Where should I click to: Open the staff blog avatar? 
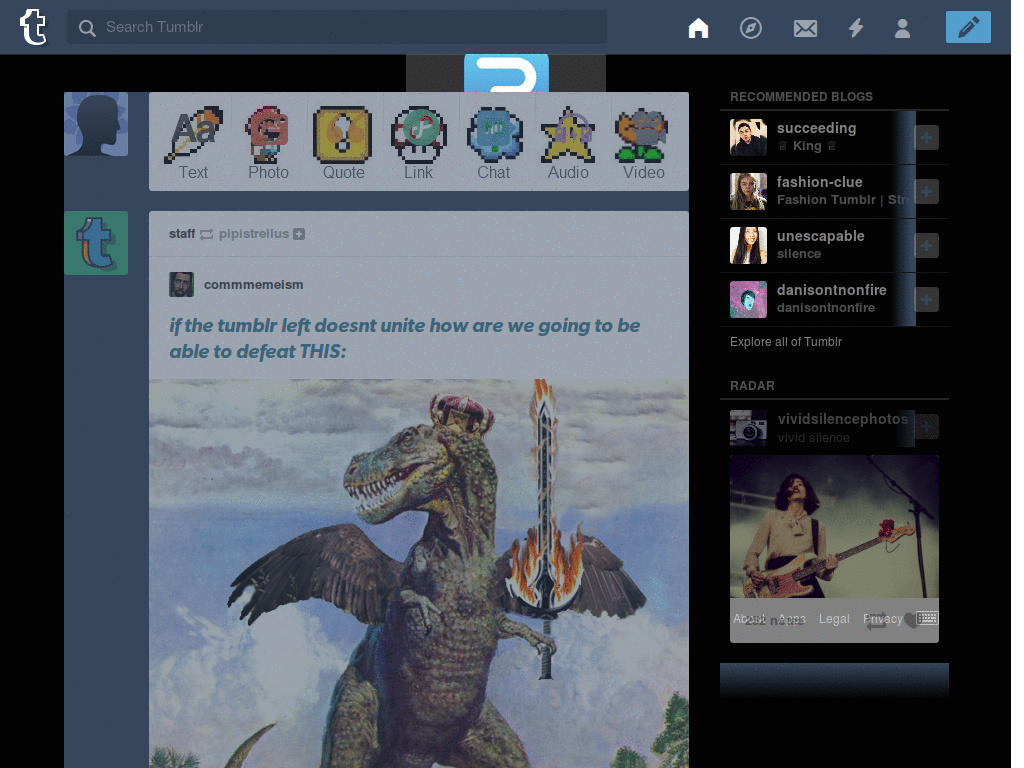[x=96, y=243]
